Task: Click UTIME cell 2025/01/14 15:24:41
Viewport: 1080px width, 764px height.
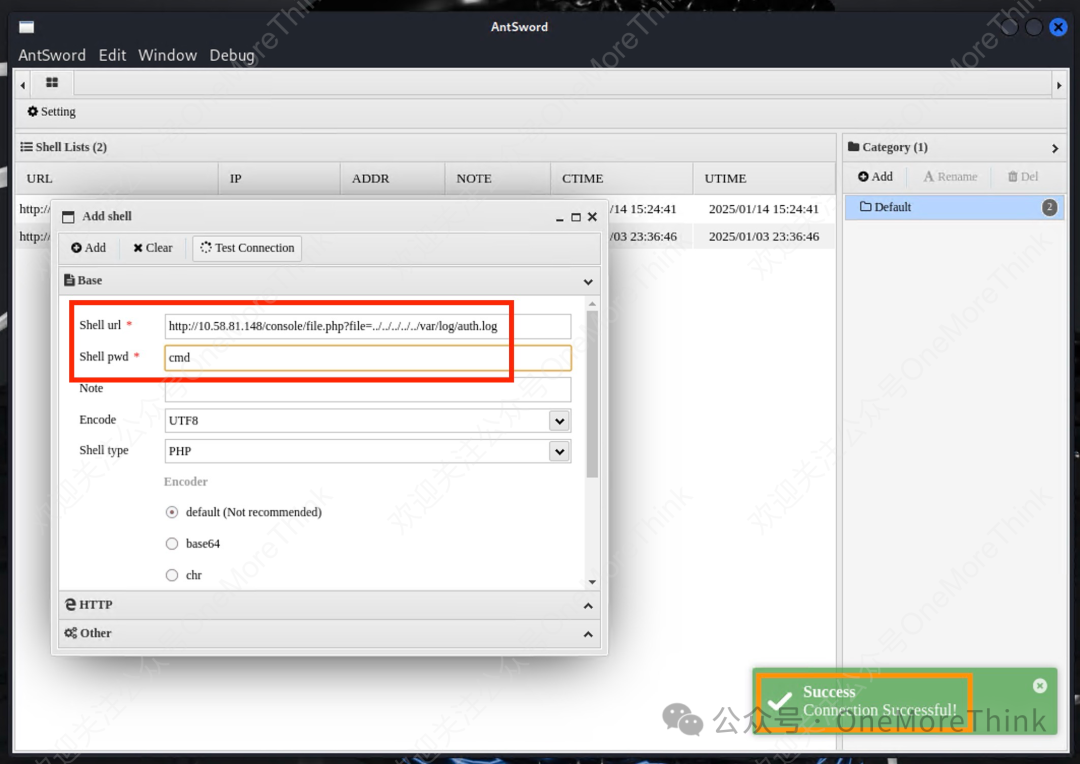Action: (x=764, y=209)
